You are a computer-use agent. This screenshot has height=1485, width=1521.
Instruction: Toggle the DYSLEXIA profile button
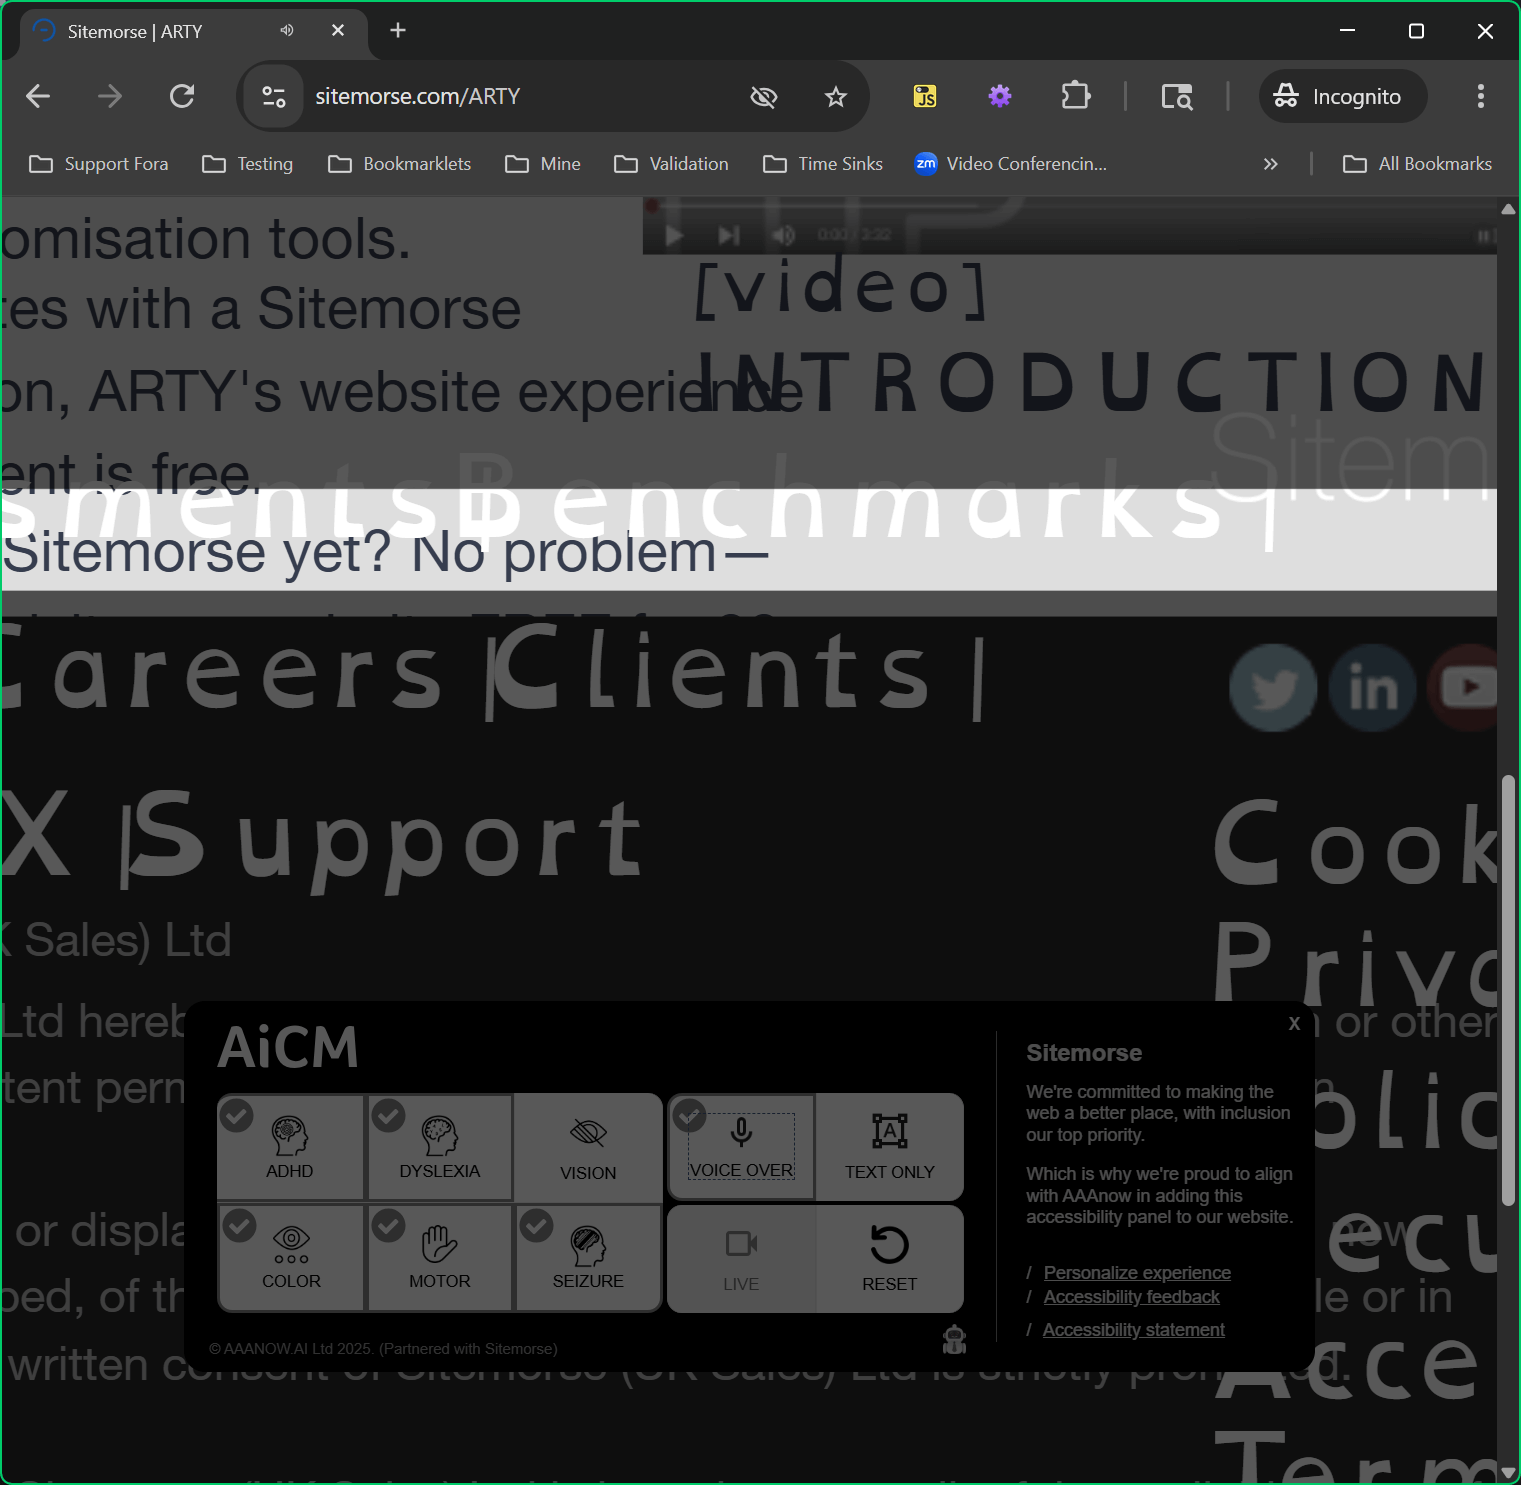click(x=440, y=1147)
